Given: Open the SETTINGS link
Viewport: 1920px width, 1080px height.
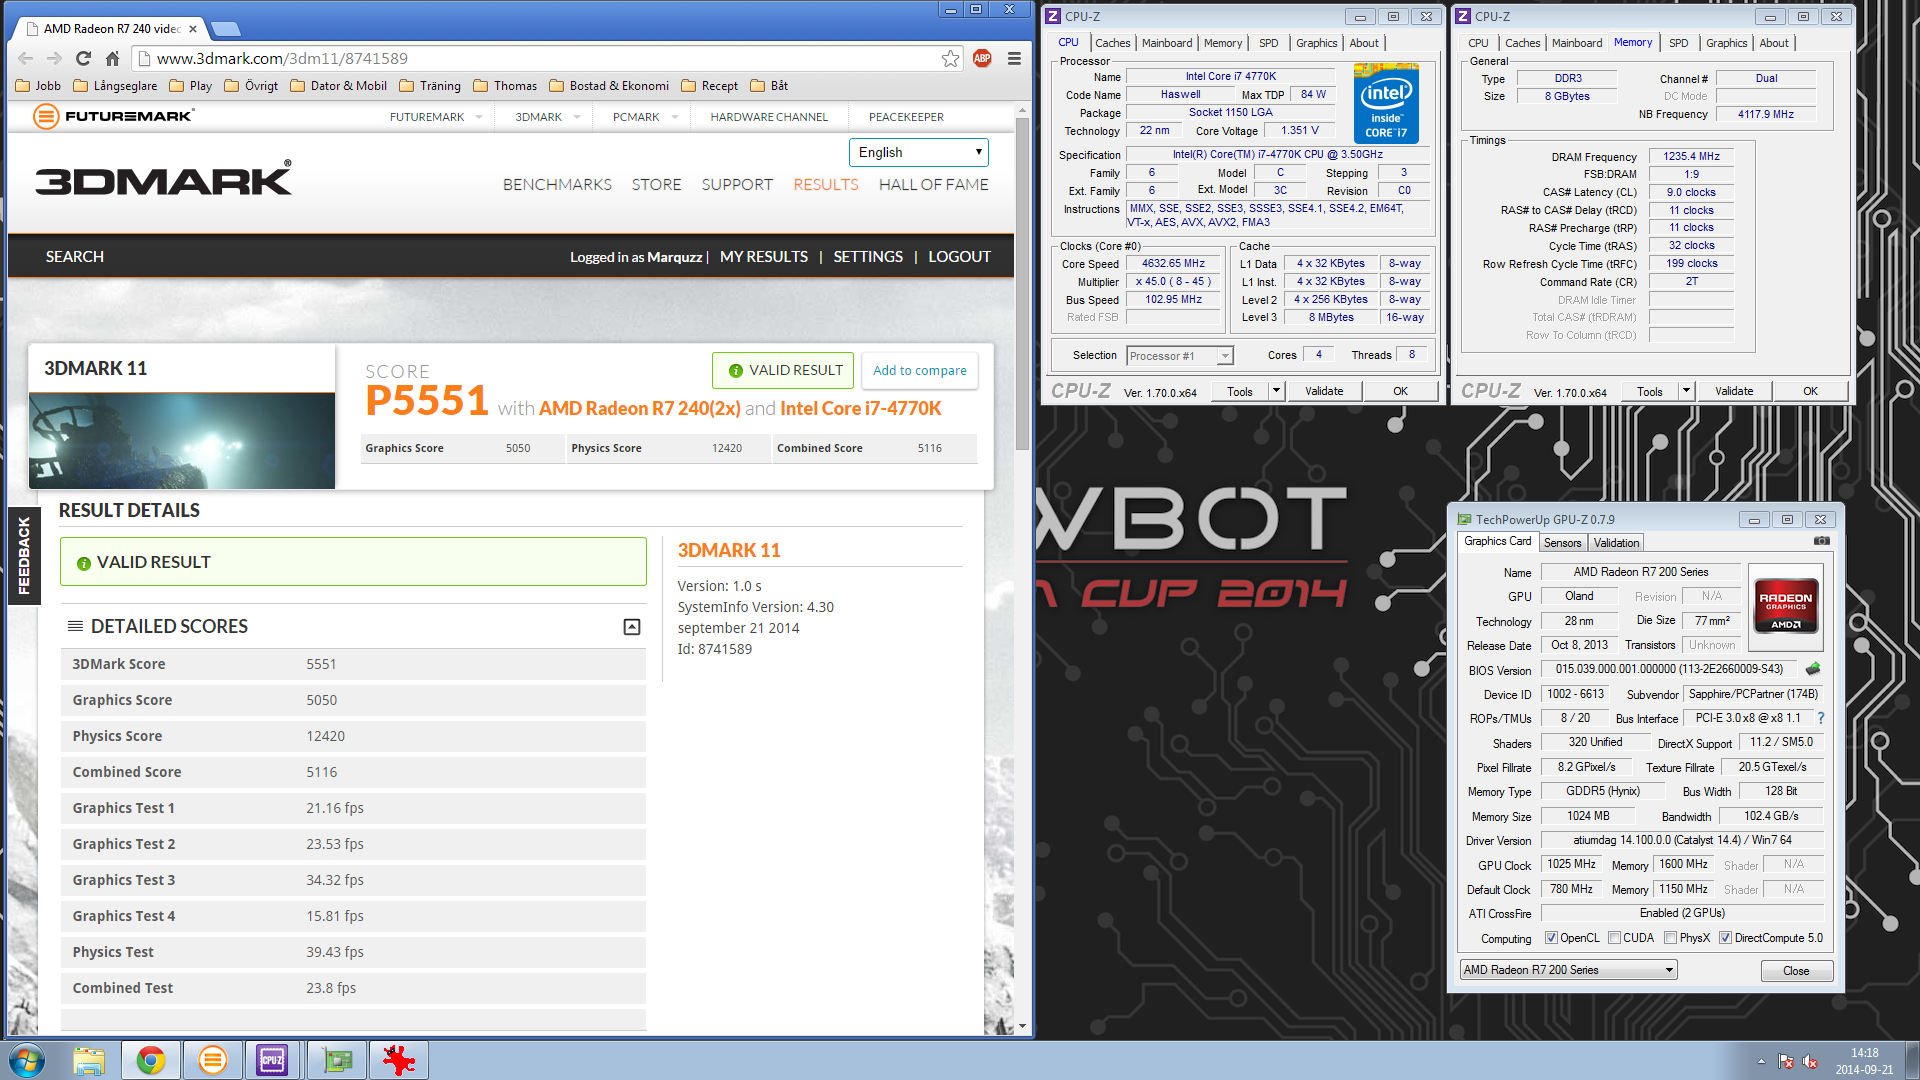Looking at the screenshot, I should click(868, 257).
